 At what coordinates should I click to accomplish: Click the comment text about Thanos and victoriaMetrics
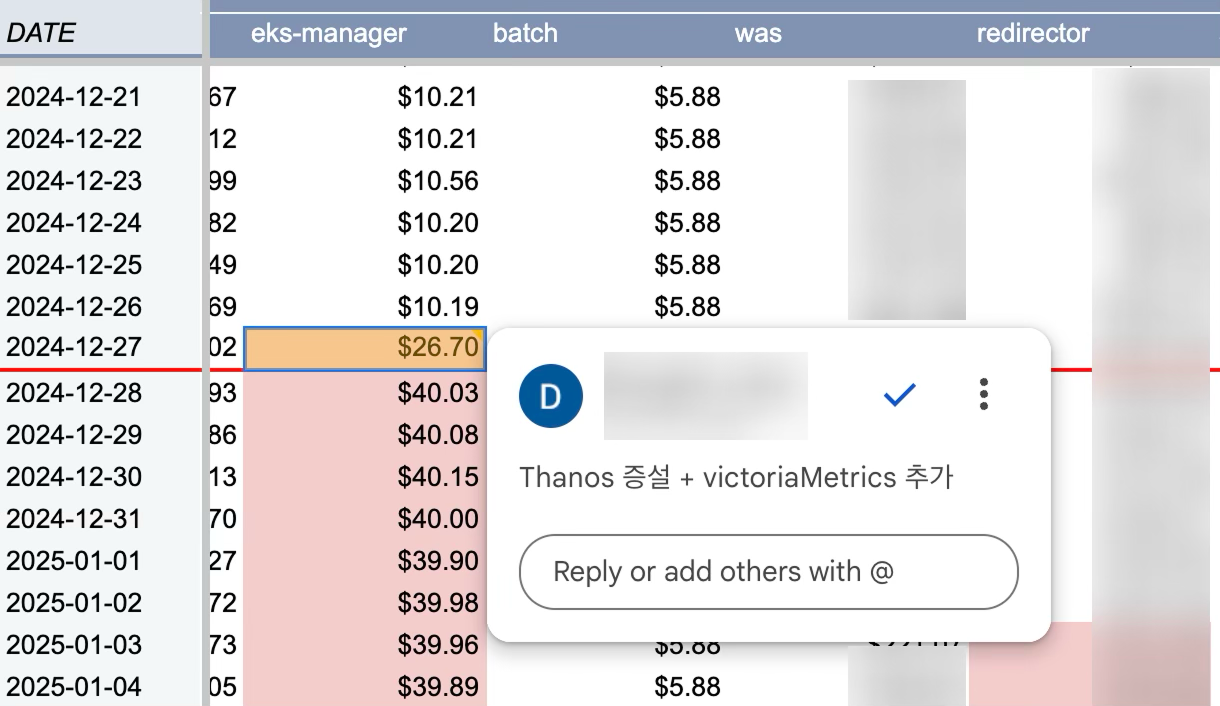point(737,477)
